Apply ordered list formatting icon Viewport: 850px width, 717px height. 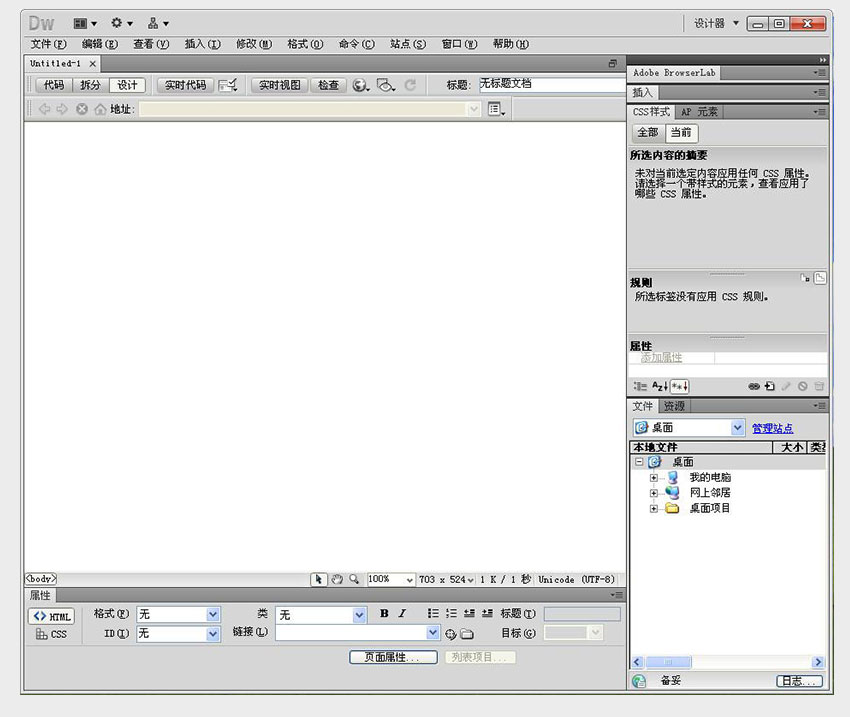451,613
